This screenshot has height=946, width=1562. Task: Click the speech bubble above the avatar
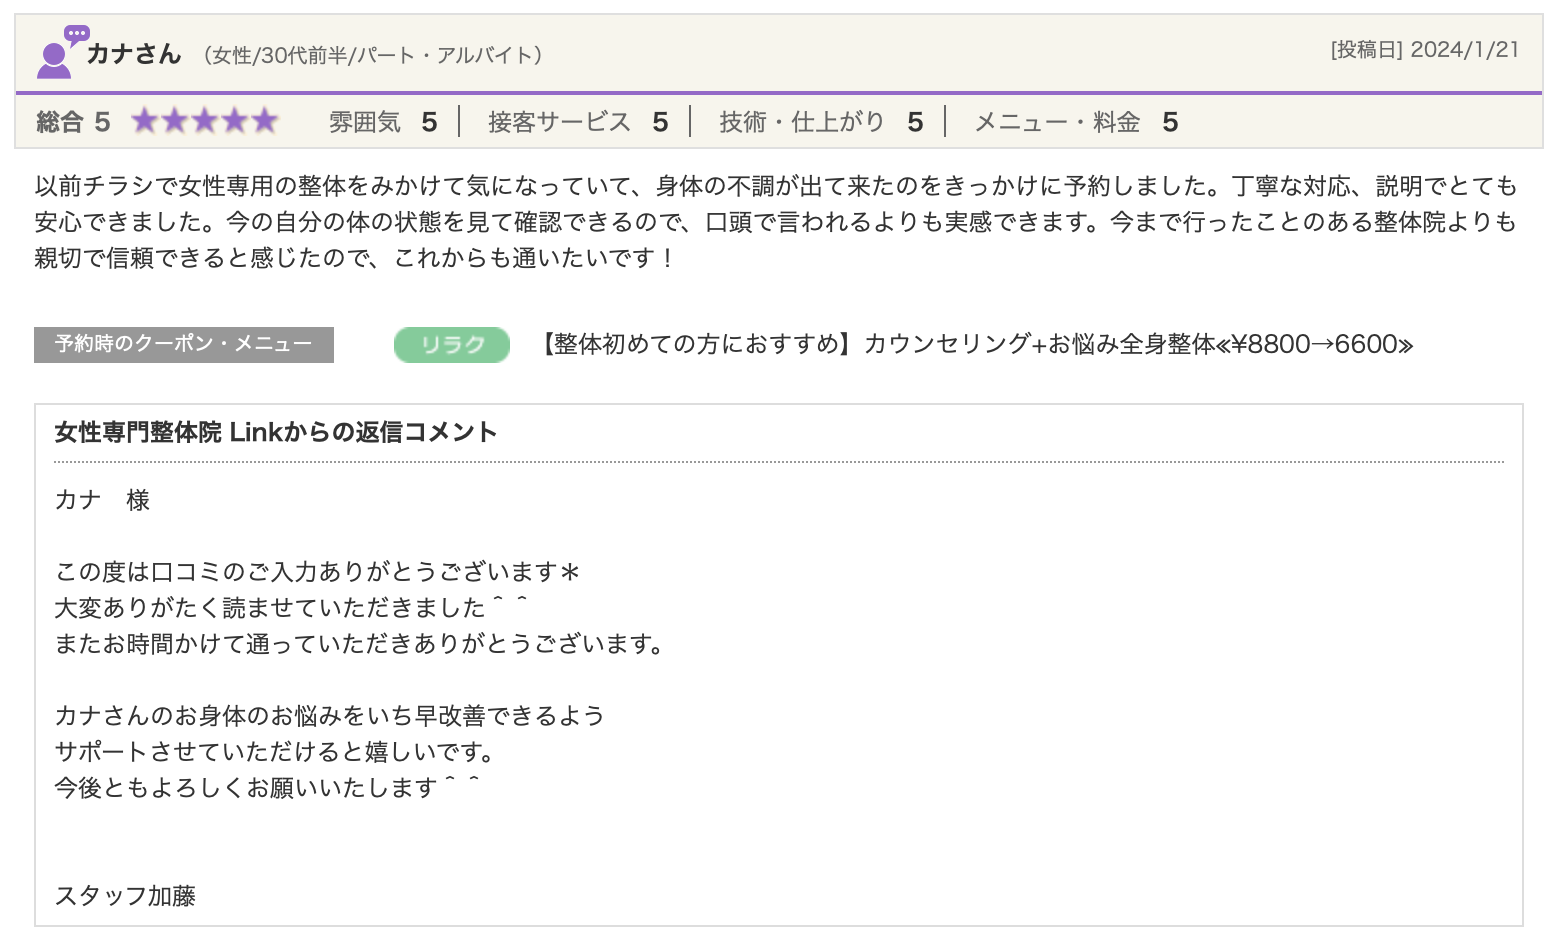77,34
